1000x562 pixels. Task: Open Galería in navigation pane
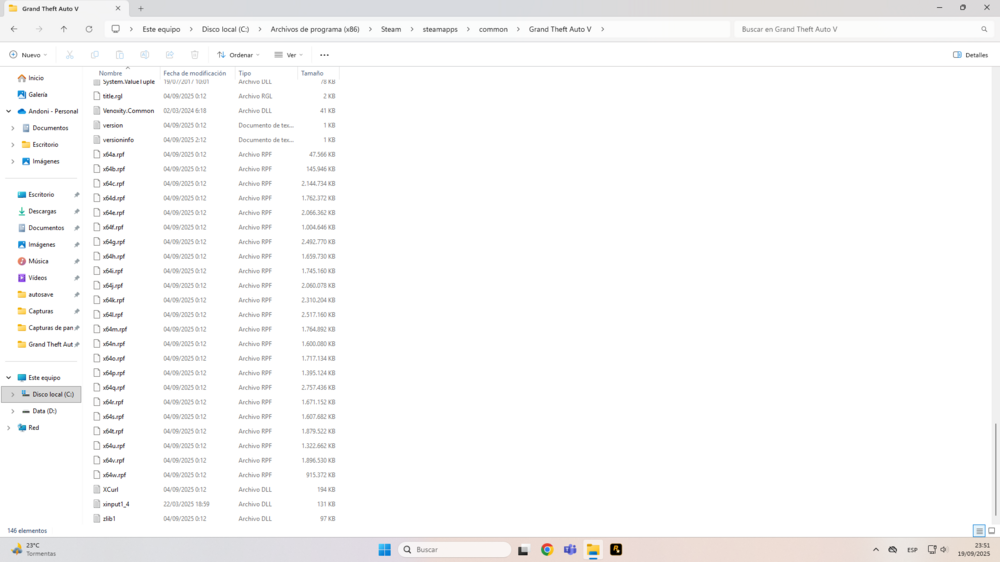coord(38,94)
